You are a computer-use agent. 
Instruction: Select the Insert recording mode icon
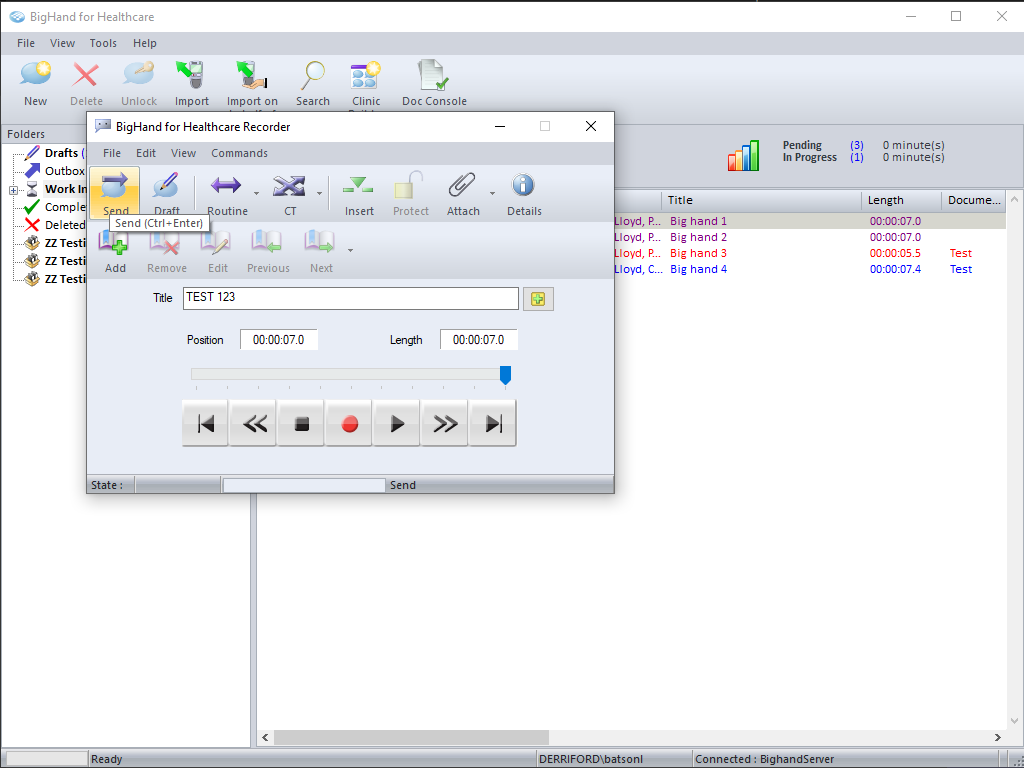359,186
